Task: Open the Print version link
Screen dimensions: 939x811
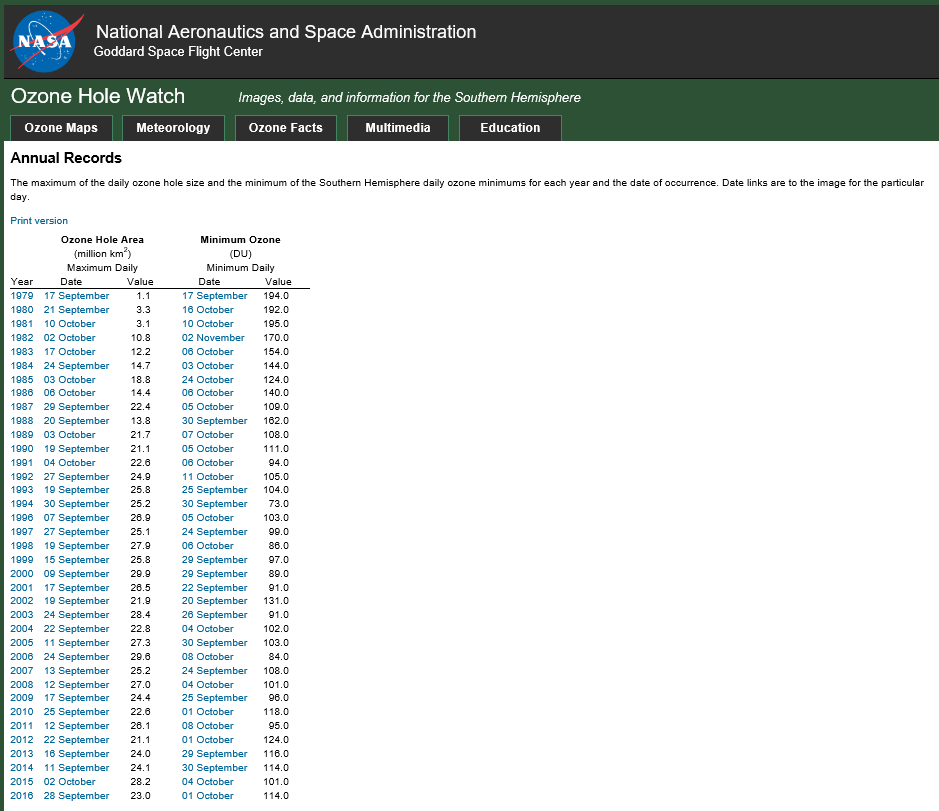Action: pos(39,220)
